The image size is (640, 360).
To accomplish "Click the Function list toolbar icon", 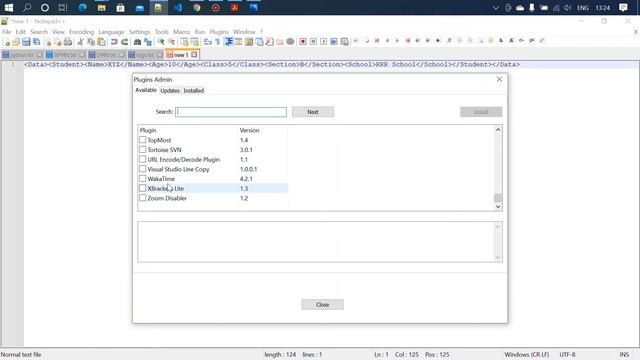I will point(269,42).
